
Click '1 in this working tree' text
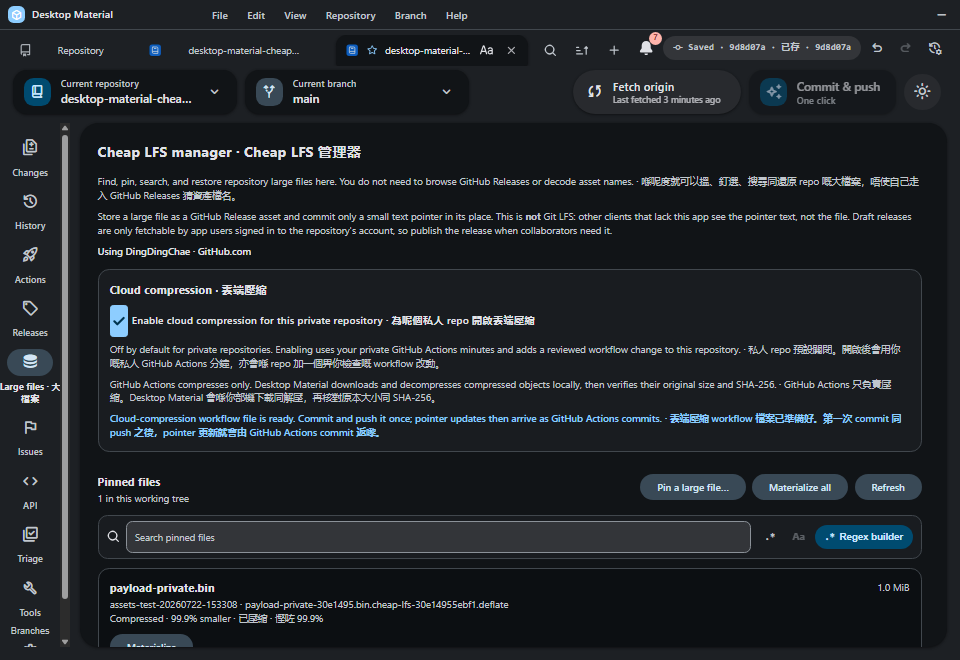point(143,499)
